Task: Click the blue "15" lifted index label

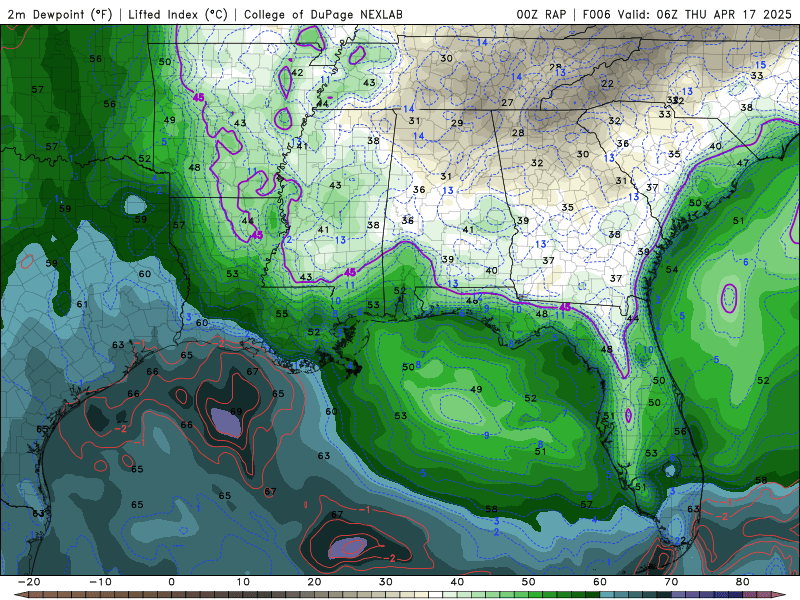Action: 760,65
